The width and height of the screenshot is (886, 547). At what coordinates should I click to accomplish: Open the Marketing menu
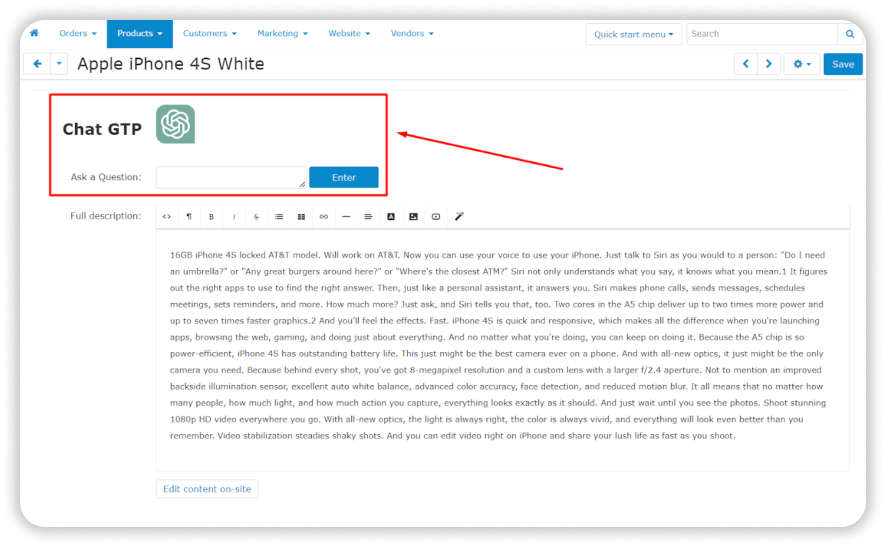click(x=281, y=33)
